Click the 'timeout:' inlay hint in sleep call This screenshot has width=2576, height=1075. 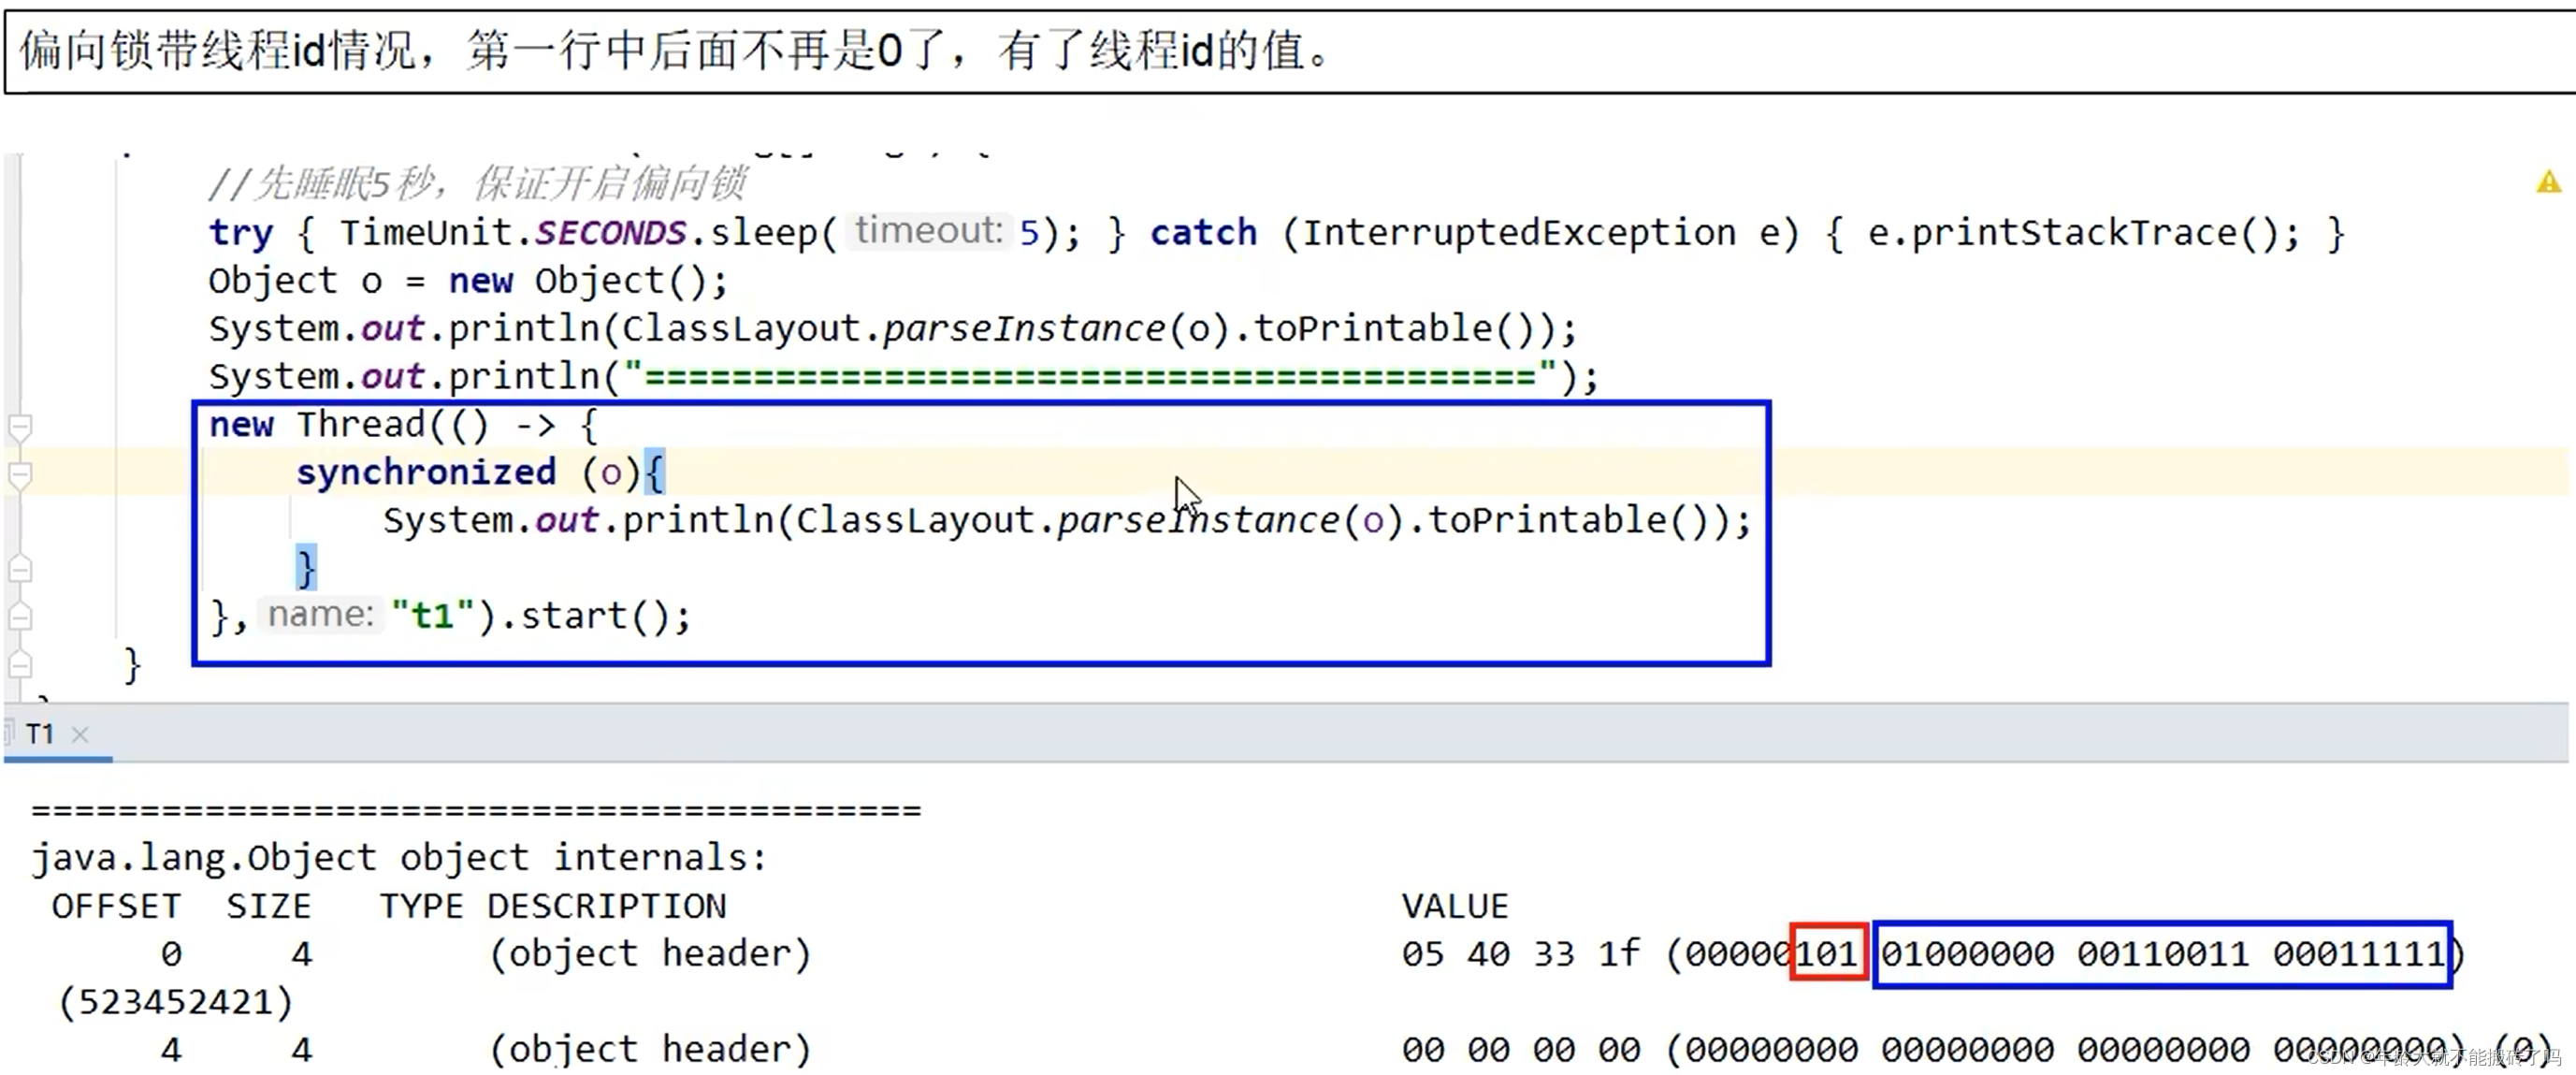coord(928,231)
